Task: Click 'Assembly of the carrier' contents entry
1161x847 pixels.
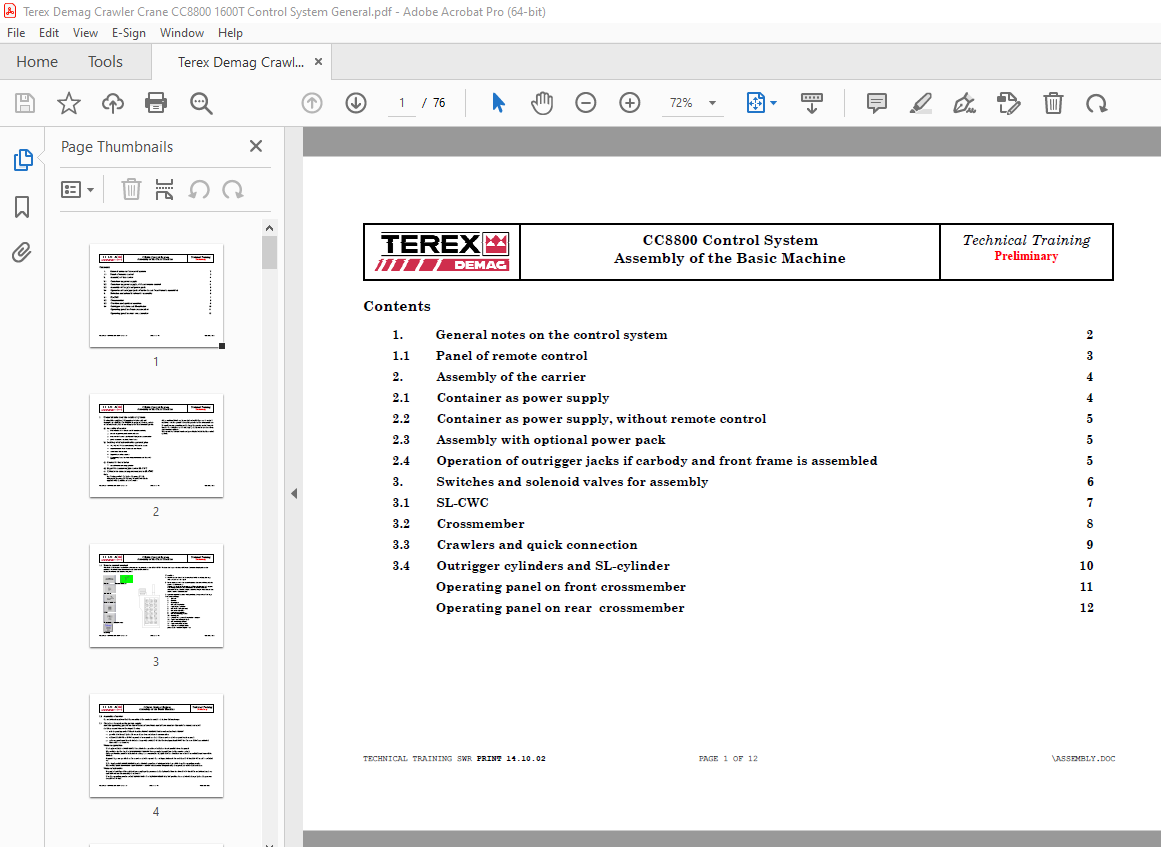Action: pos(511,377)
